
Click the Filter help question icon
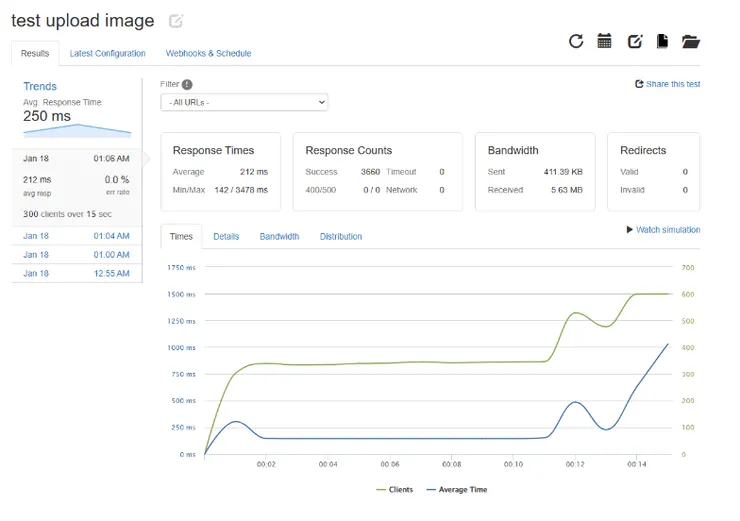point(187,85)
